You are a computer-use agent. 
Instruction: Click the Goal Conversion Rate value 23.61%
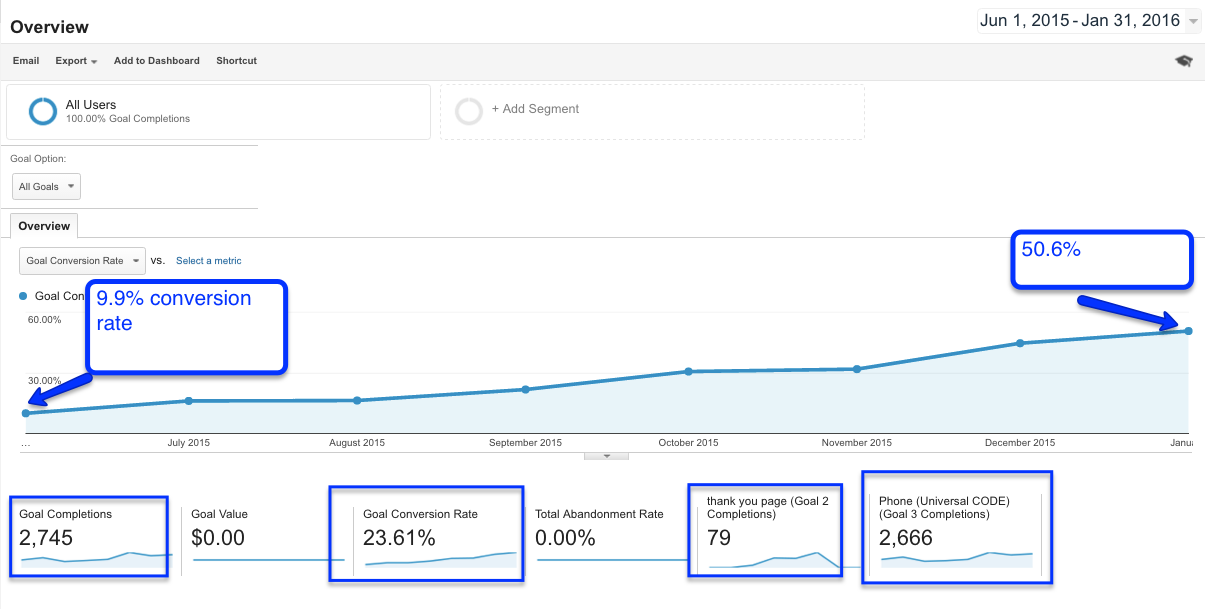[x=399, y=538]
